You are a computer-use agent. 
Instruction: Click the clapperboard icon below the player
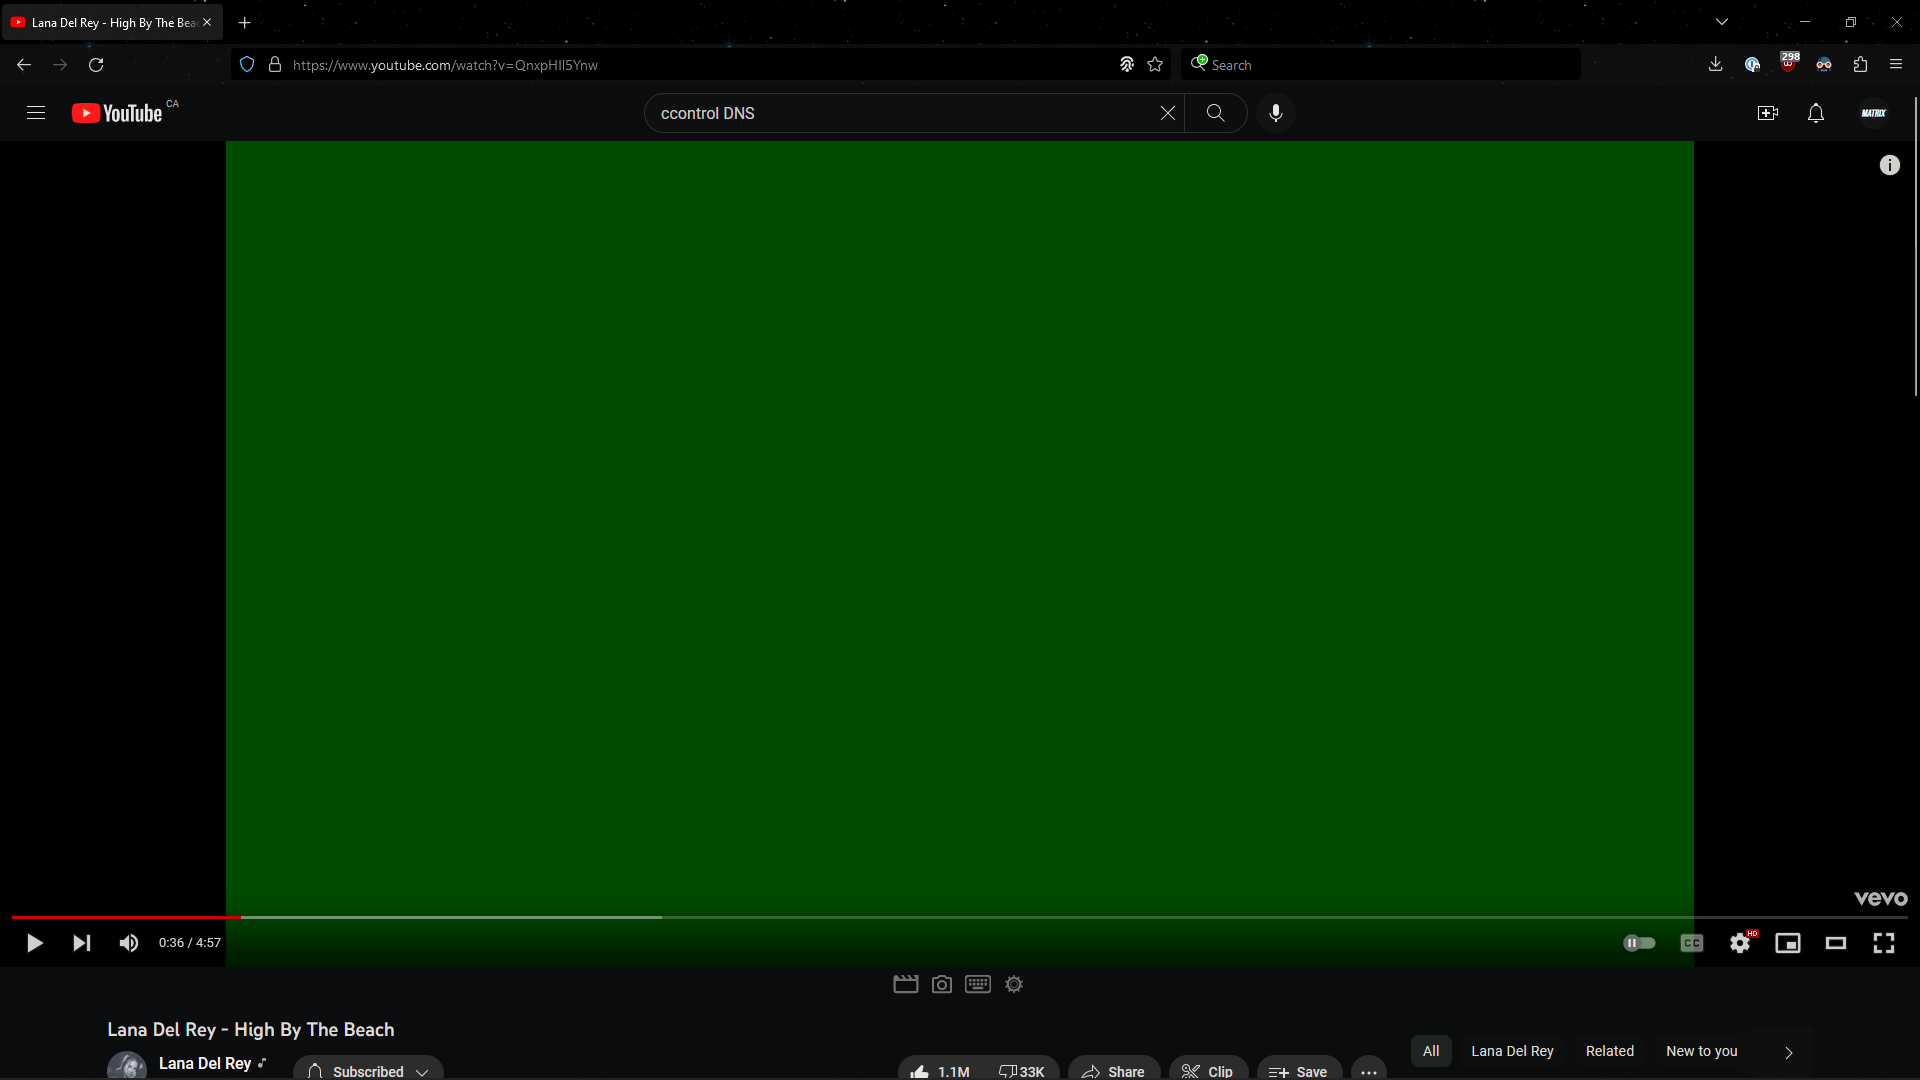[905, 985]
